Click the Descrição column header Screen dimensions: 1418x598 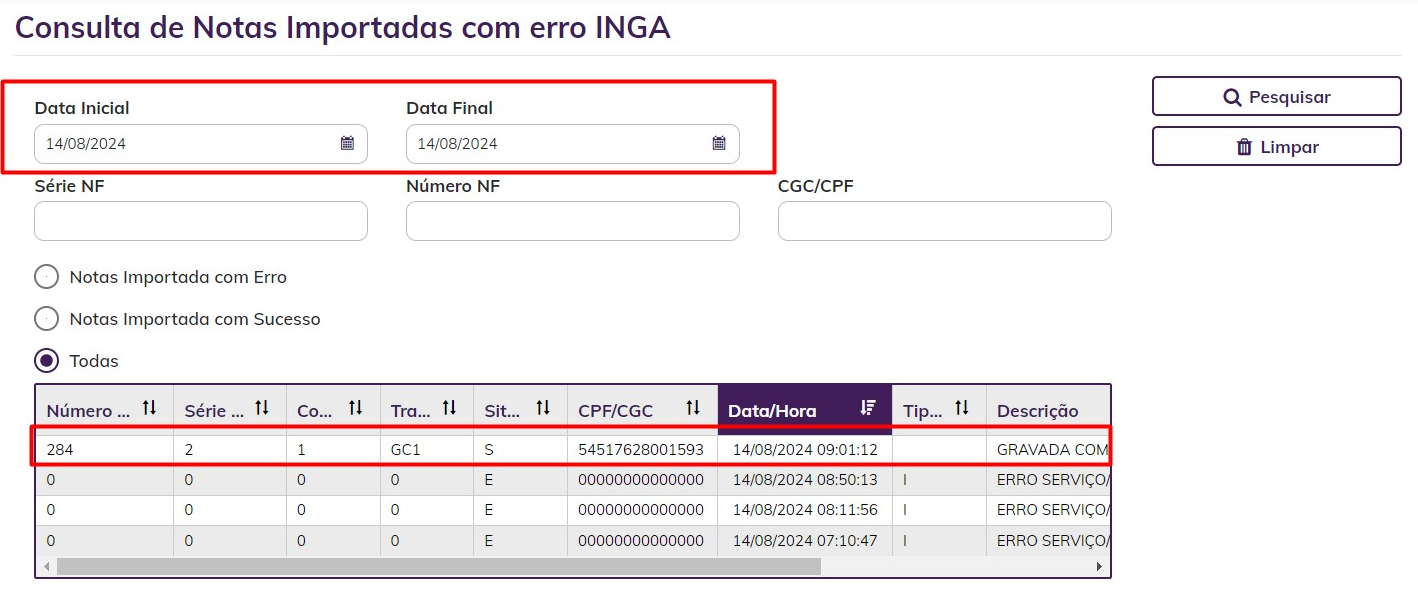point(1038,410)
